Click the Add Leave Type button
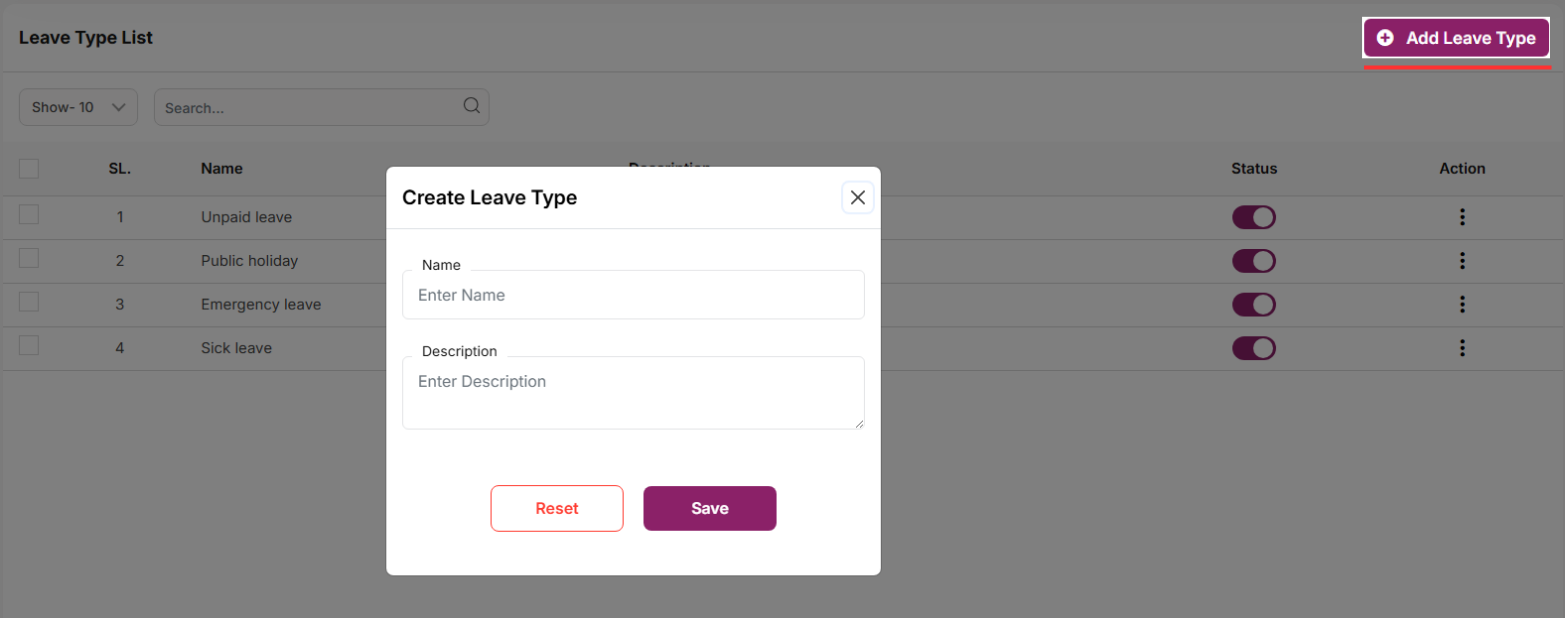The width and height of the screenshot is (1565, 619). pyautogui.click(x=1456, y=38)
